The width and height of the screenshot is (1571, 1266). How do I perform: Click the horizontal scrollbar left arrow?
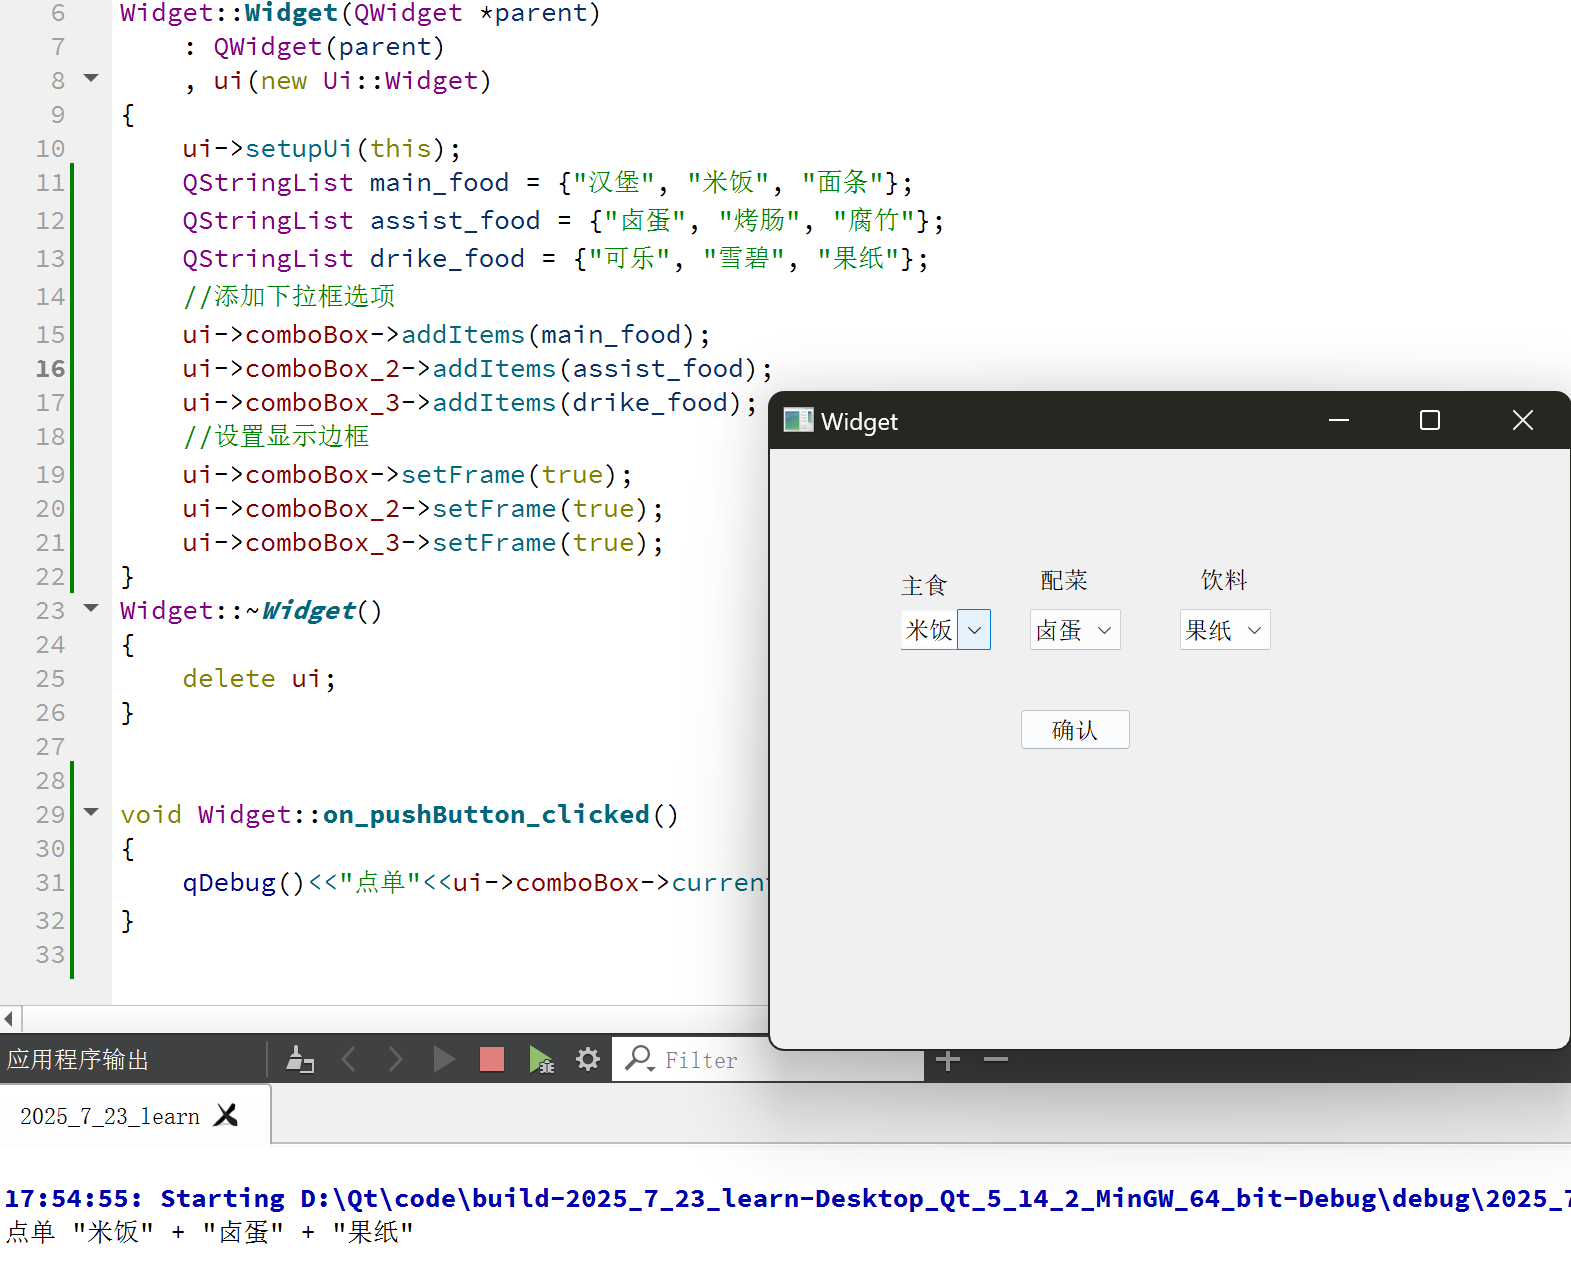click(9, 1019)
